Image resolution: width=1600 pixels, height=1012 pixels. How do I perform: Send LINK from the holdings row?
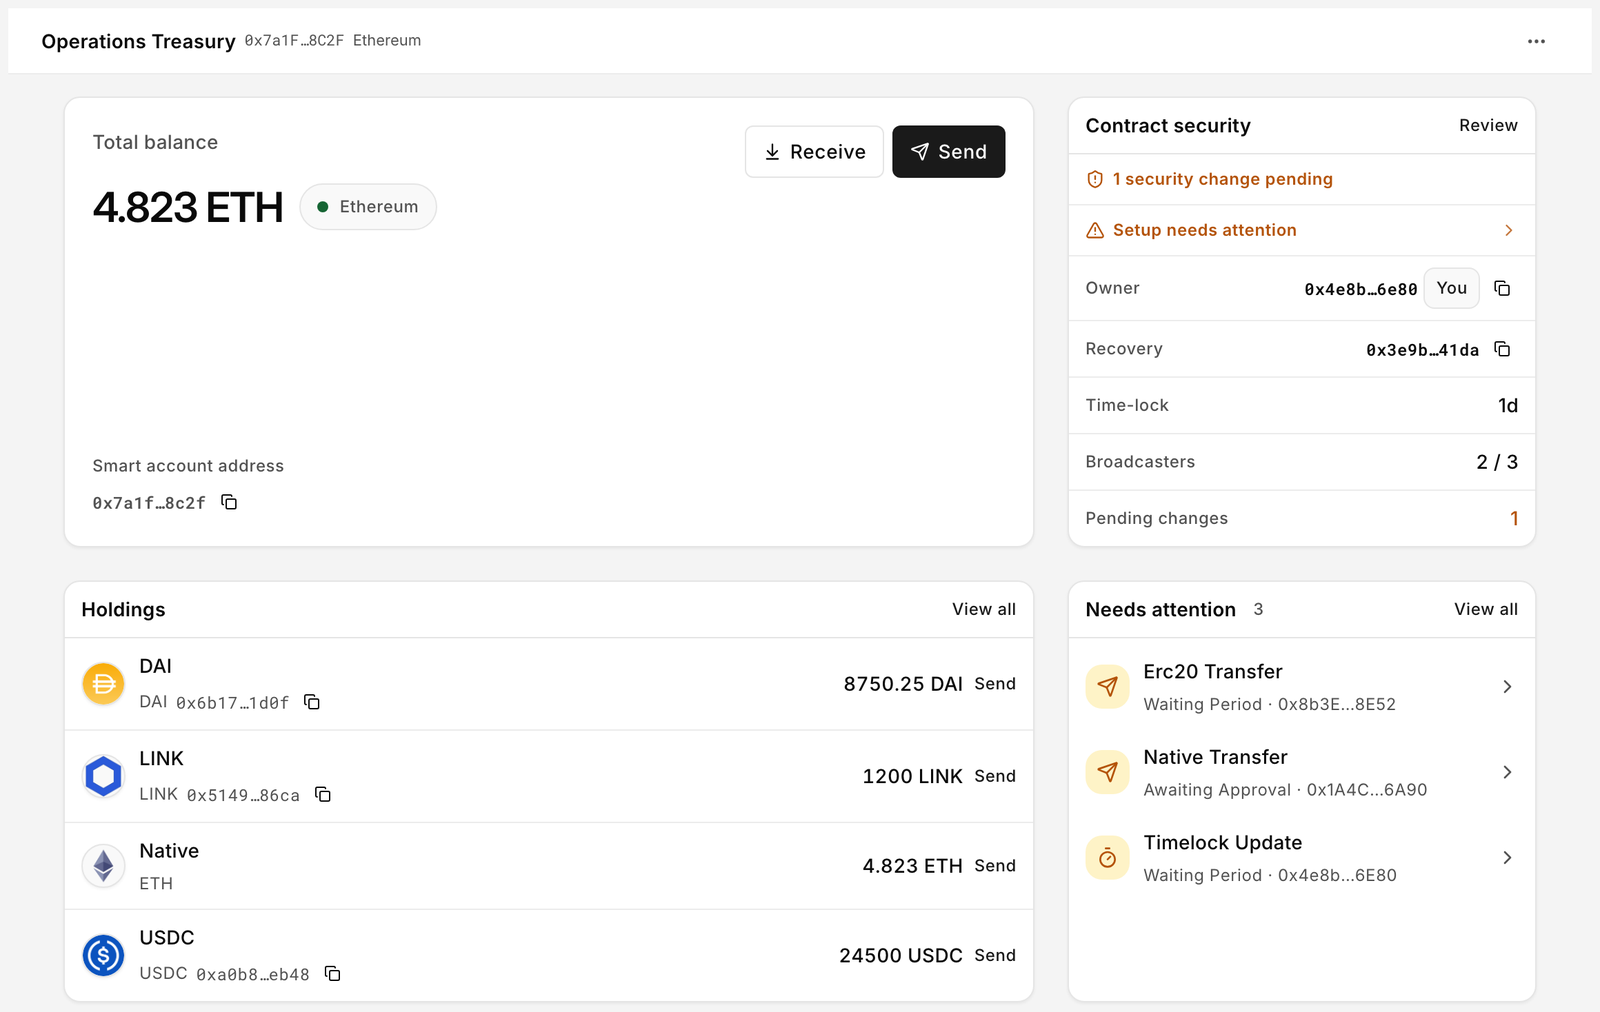coord(995,776)
